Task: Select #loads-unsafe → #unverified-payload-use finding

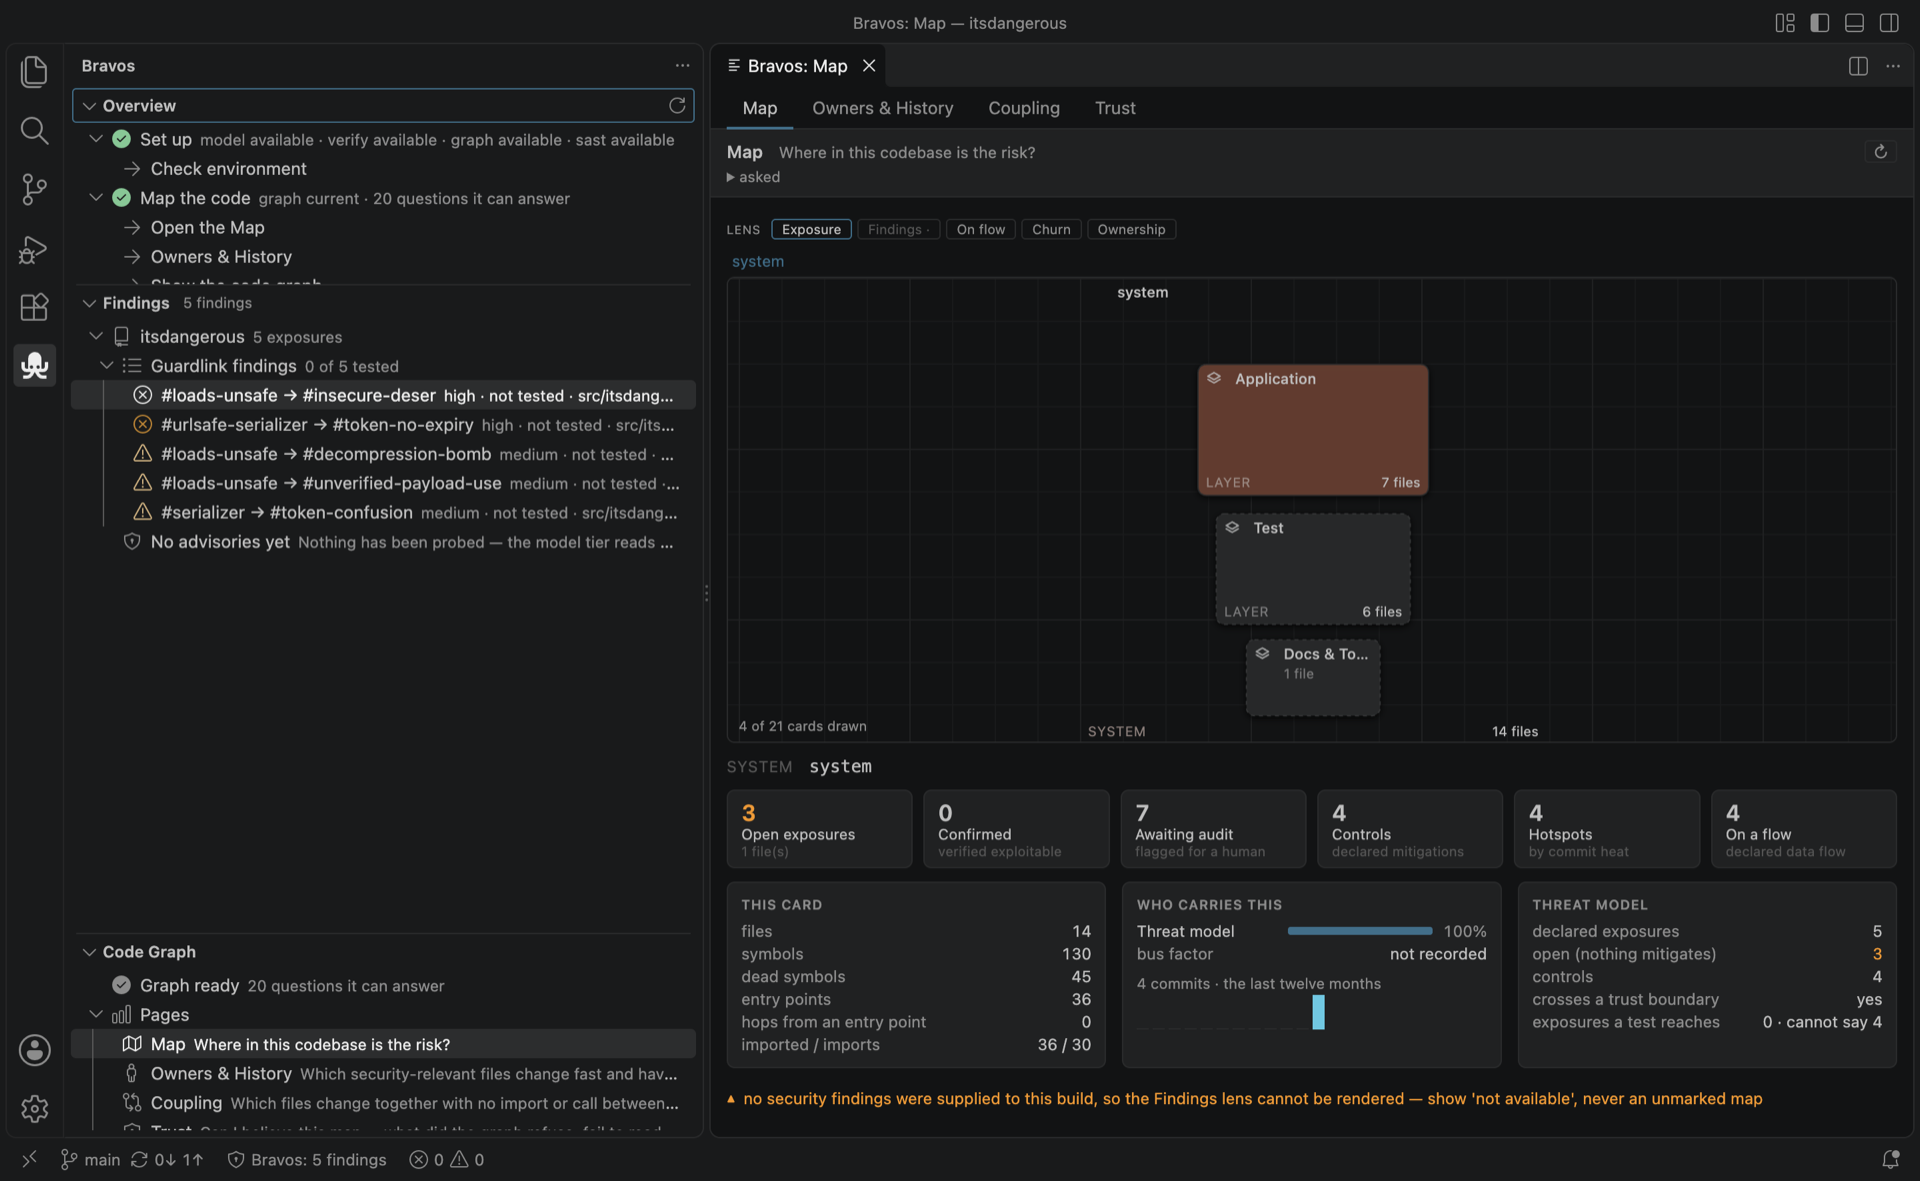Action: click(x=383, y=483)
